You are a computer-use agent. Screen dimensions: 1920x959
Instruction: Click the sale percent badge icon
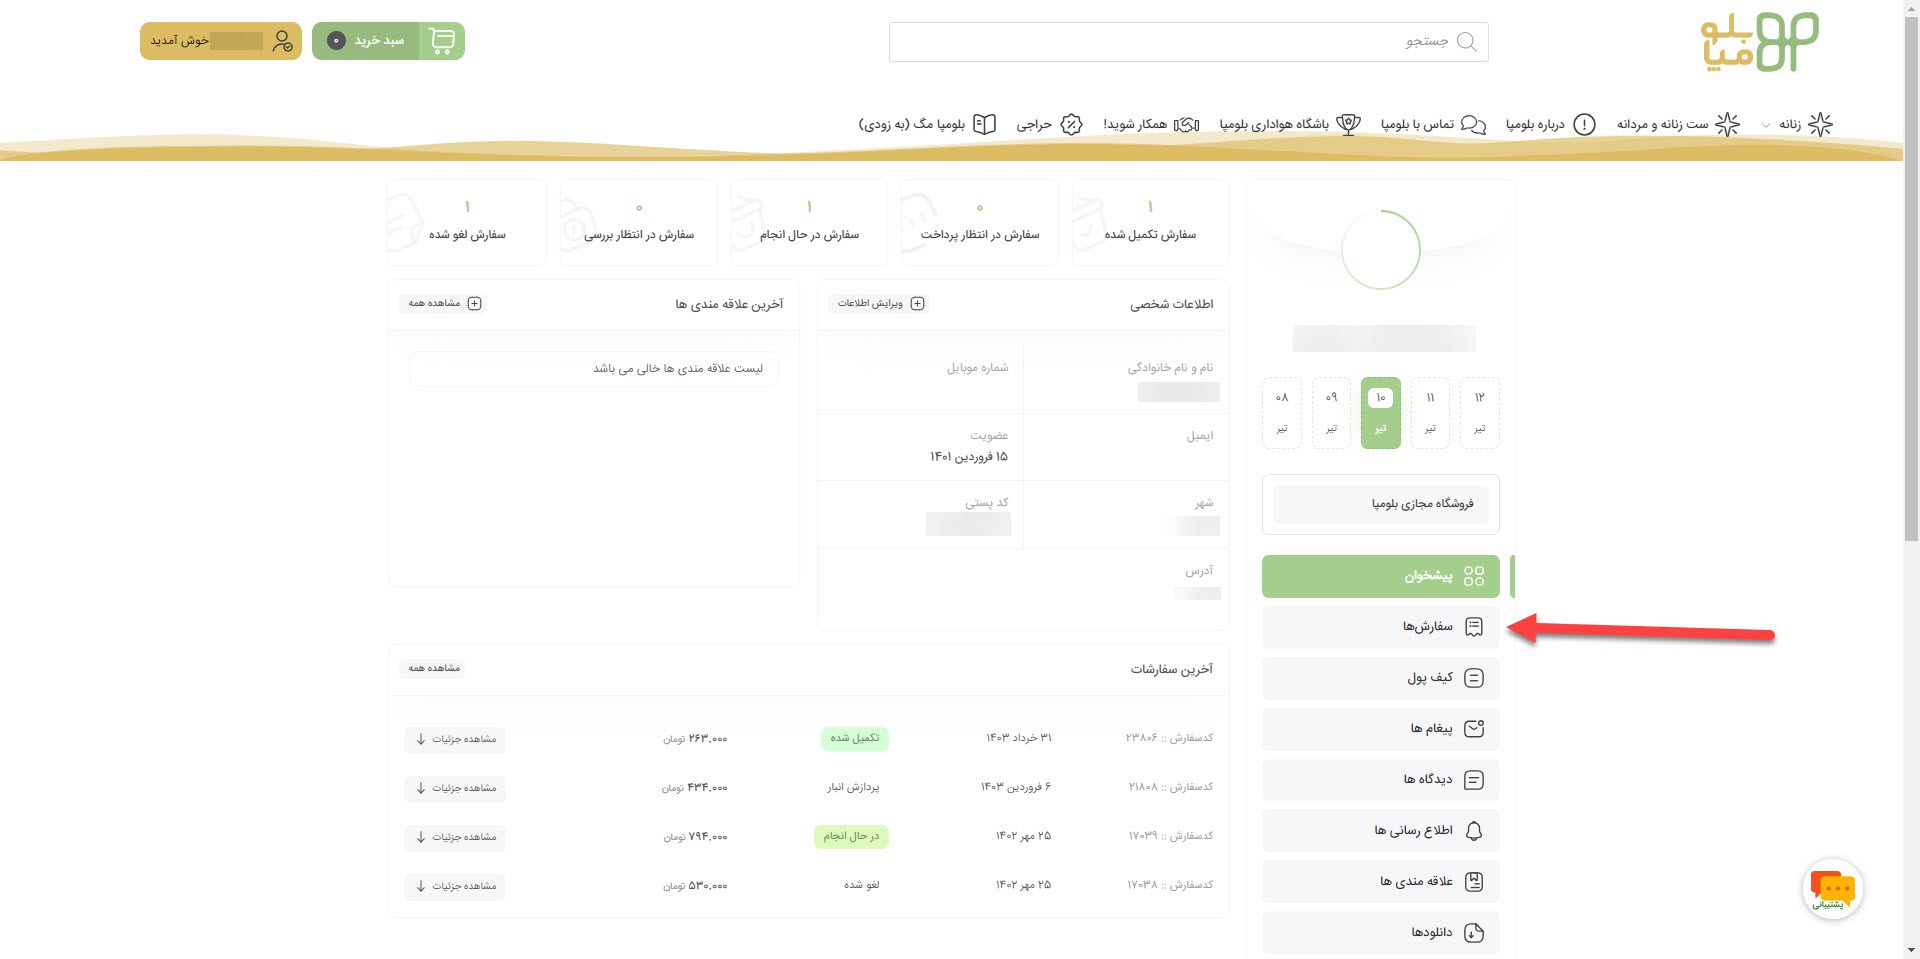(1071, 124)
